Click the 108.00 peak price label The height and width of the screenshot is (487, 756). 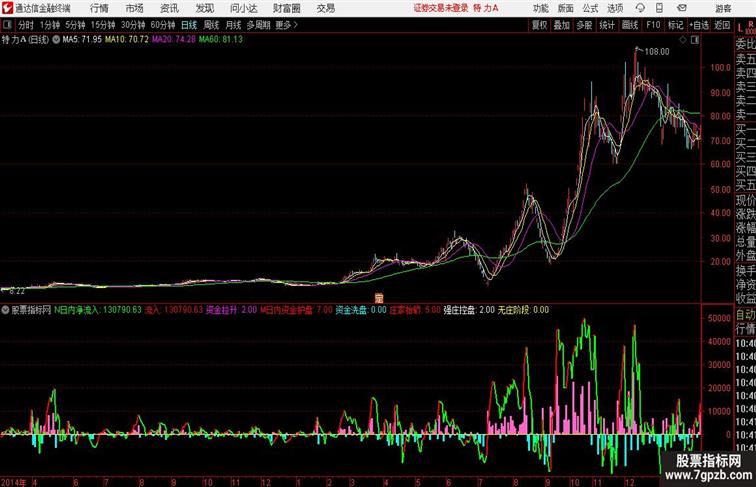coord(657,52)
